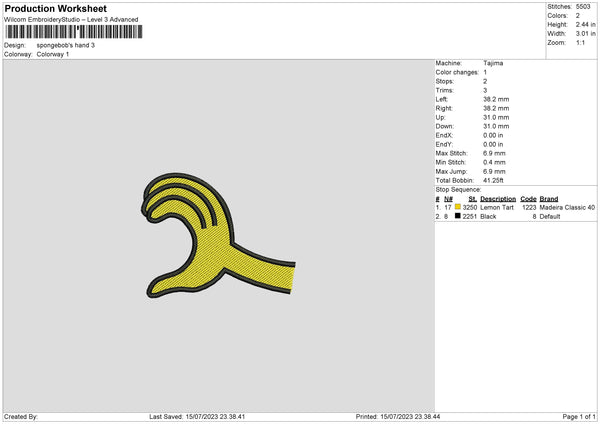
Task: Click the 'Default' brand cell
Action: click(x=550, y=217)
